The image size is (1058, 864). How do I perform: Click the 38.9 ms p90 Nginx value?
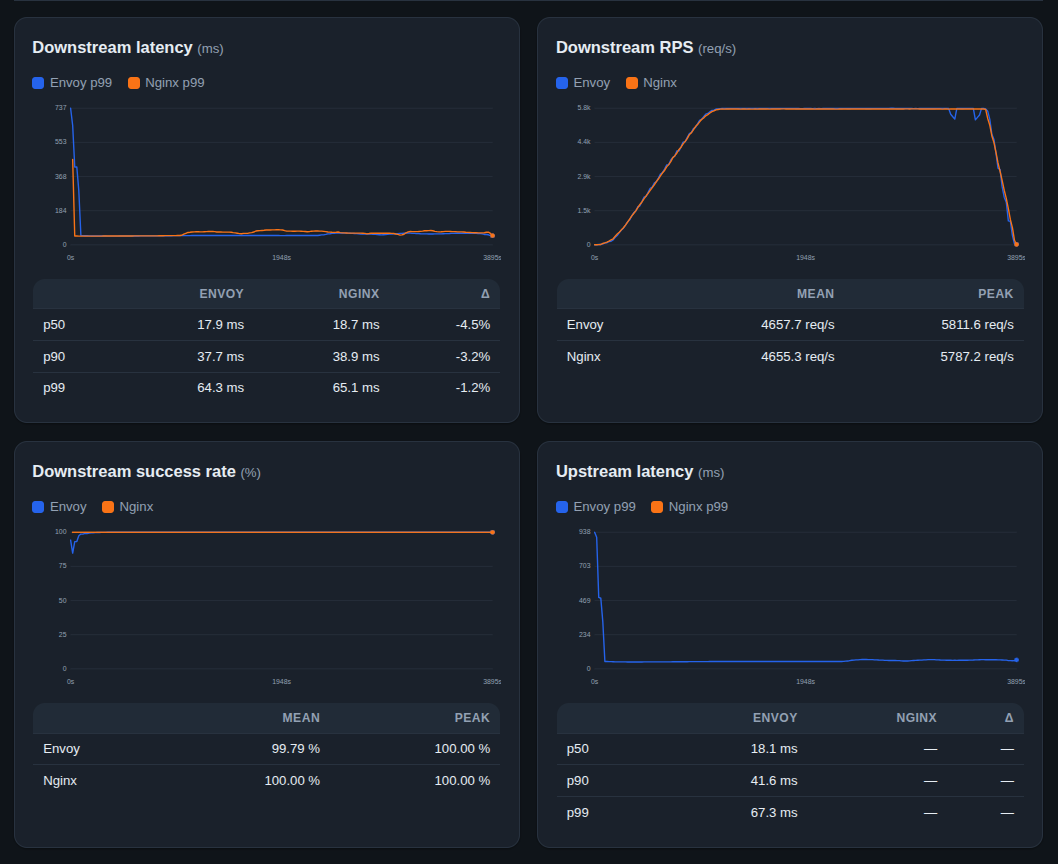point(356,357)
